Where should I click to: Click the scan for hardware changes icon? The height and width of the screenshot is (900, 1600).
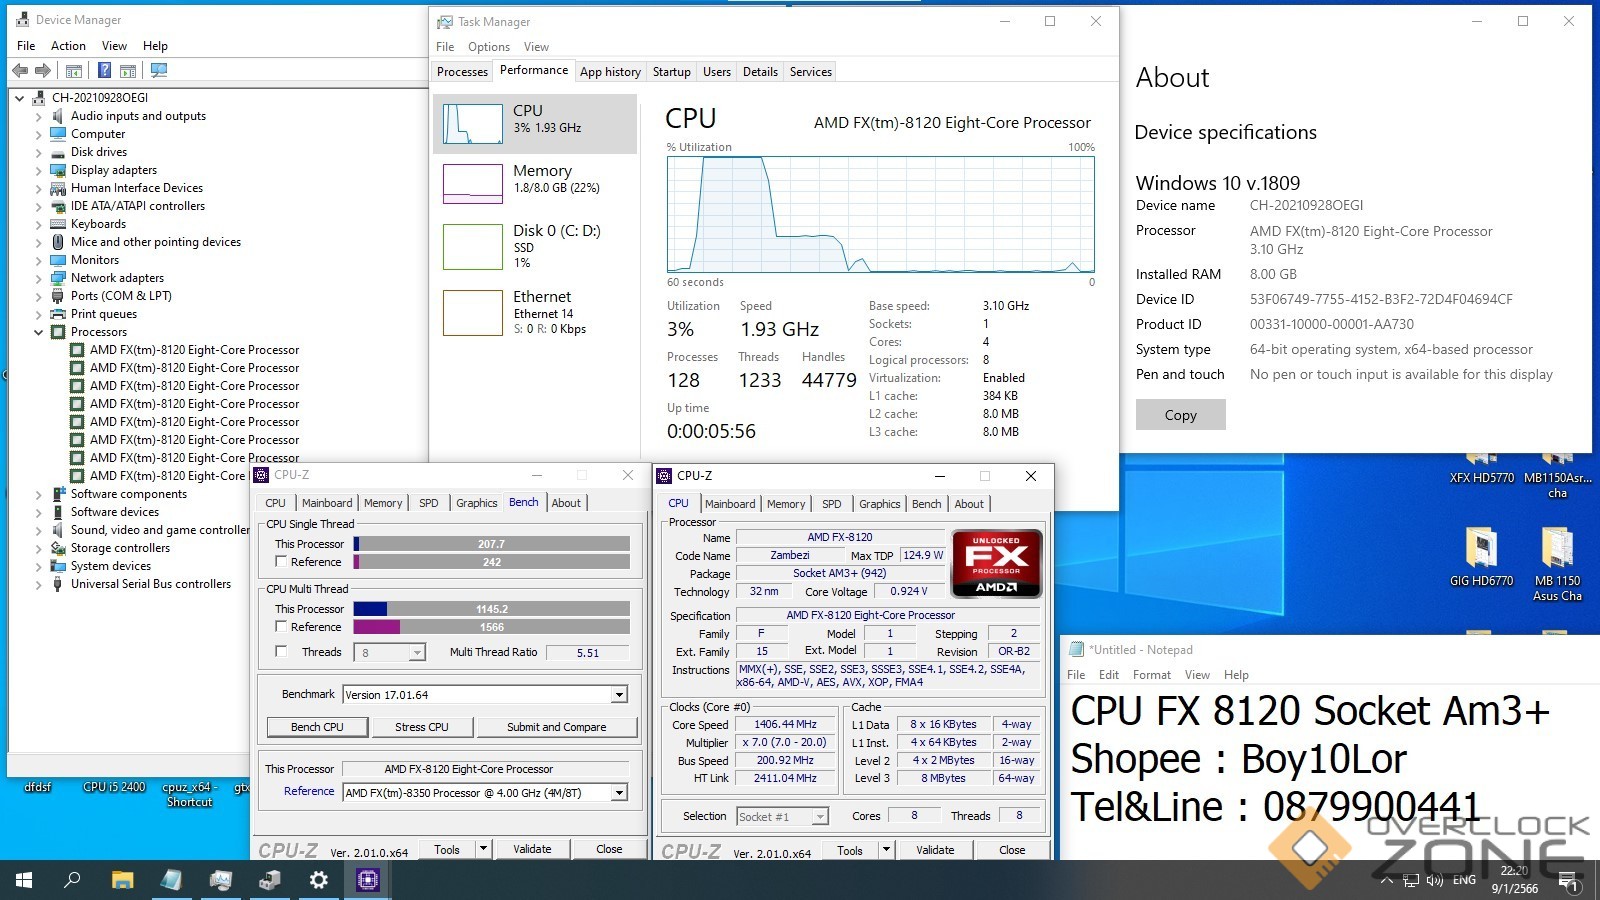click(158, 70)
